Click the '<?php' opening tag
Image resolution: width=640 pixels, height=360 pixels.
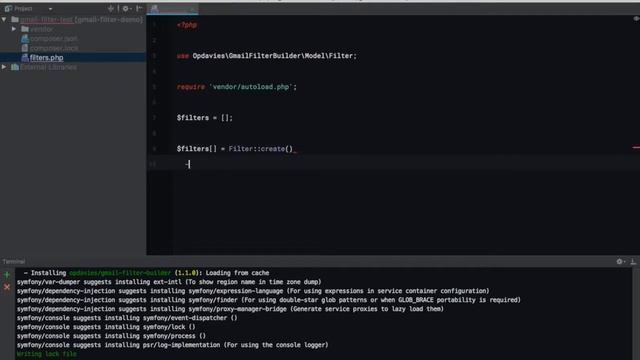(x=187, y=25)
